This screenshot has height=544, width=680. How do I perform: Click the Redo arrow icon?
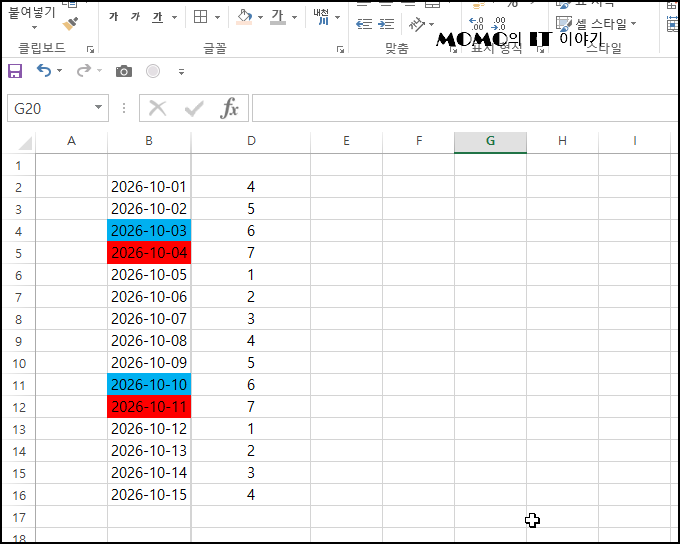coord(84,70)
